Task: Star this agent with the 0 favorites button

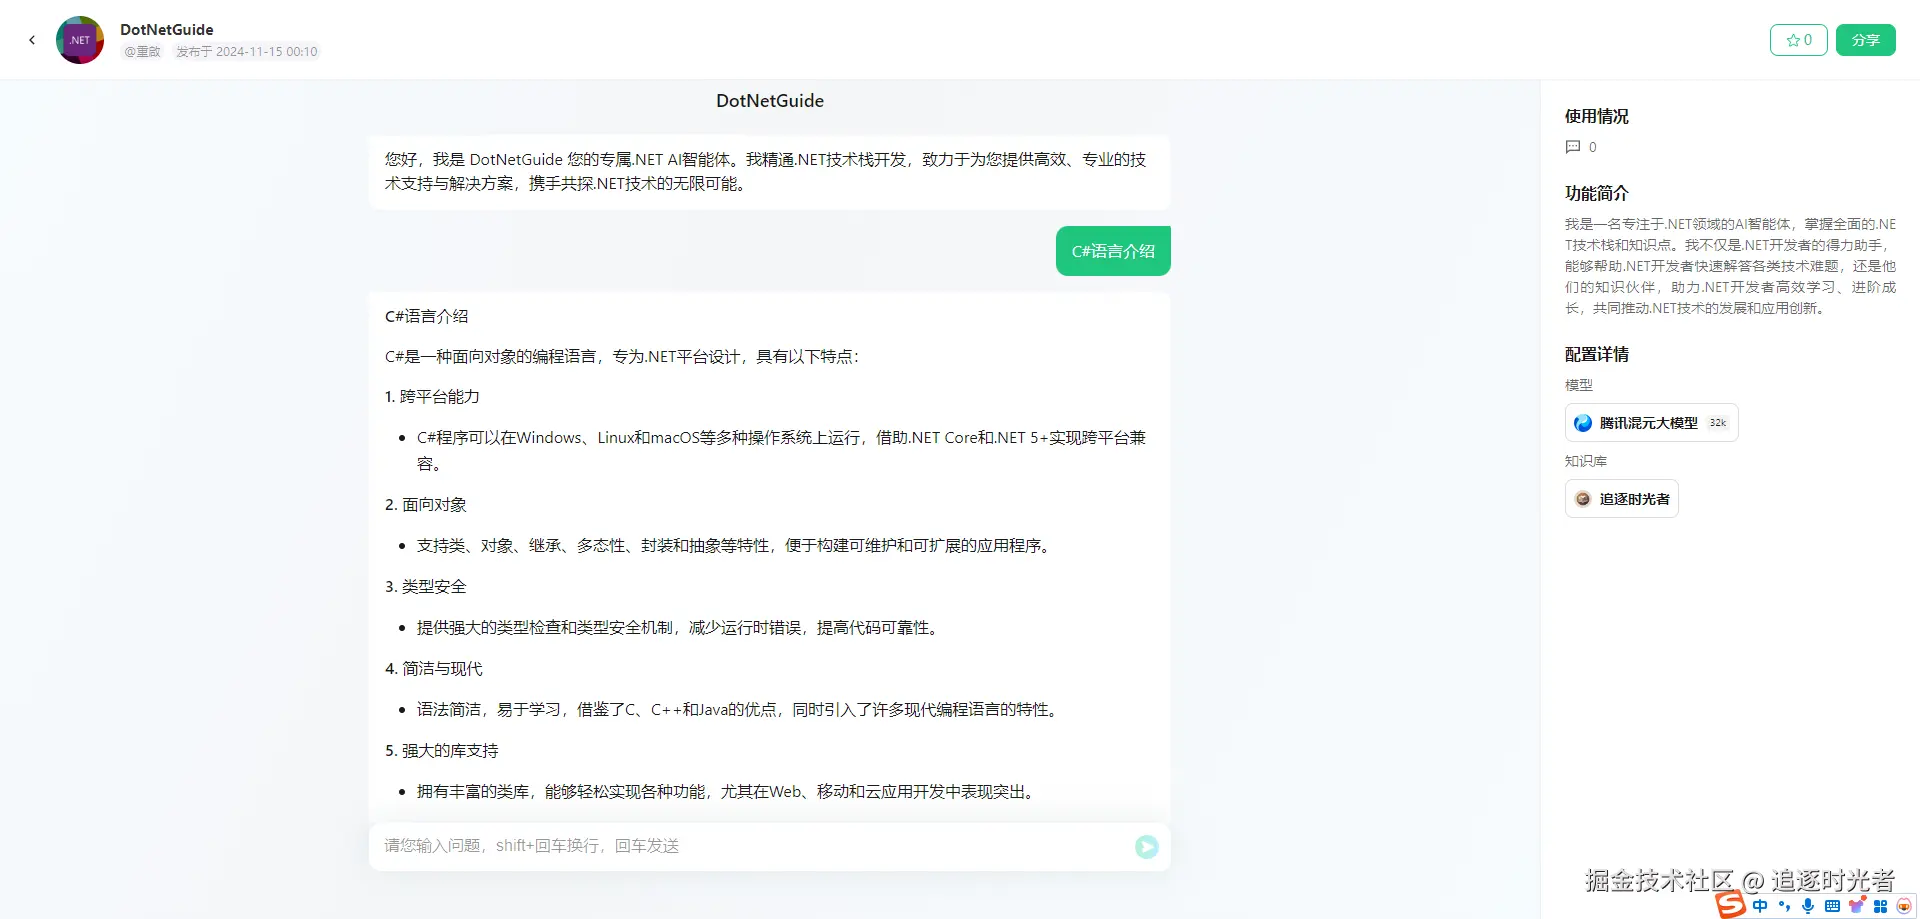Action: click(x=1799, y=40)
